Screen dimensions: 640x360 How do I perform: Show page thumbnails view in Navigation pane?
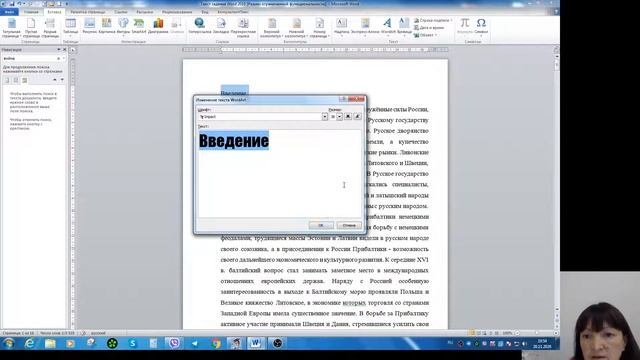click(x=16, y=80)
